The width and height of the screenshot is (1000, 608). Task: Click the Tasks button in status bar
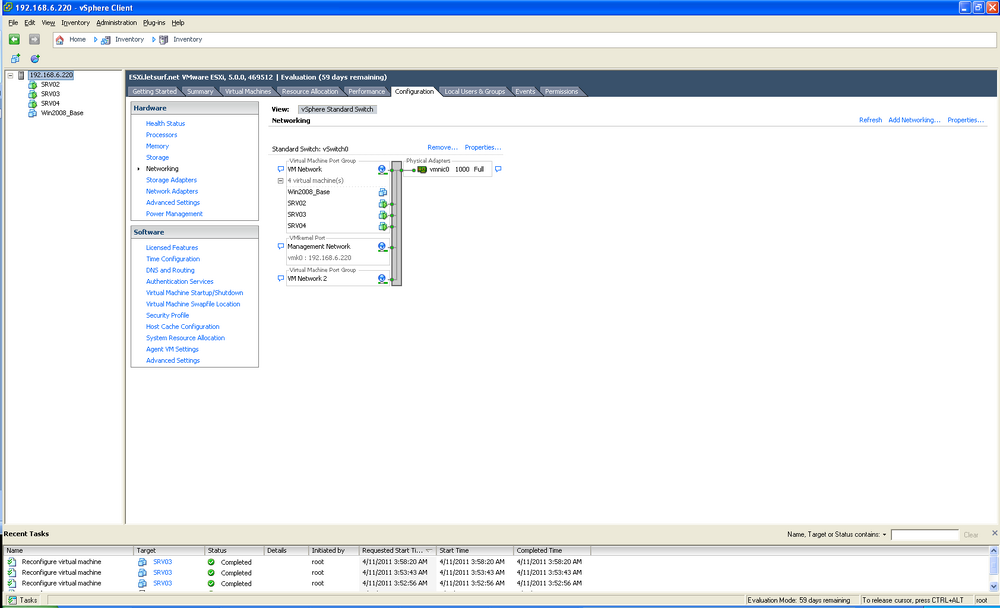[x=23, y=600]
